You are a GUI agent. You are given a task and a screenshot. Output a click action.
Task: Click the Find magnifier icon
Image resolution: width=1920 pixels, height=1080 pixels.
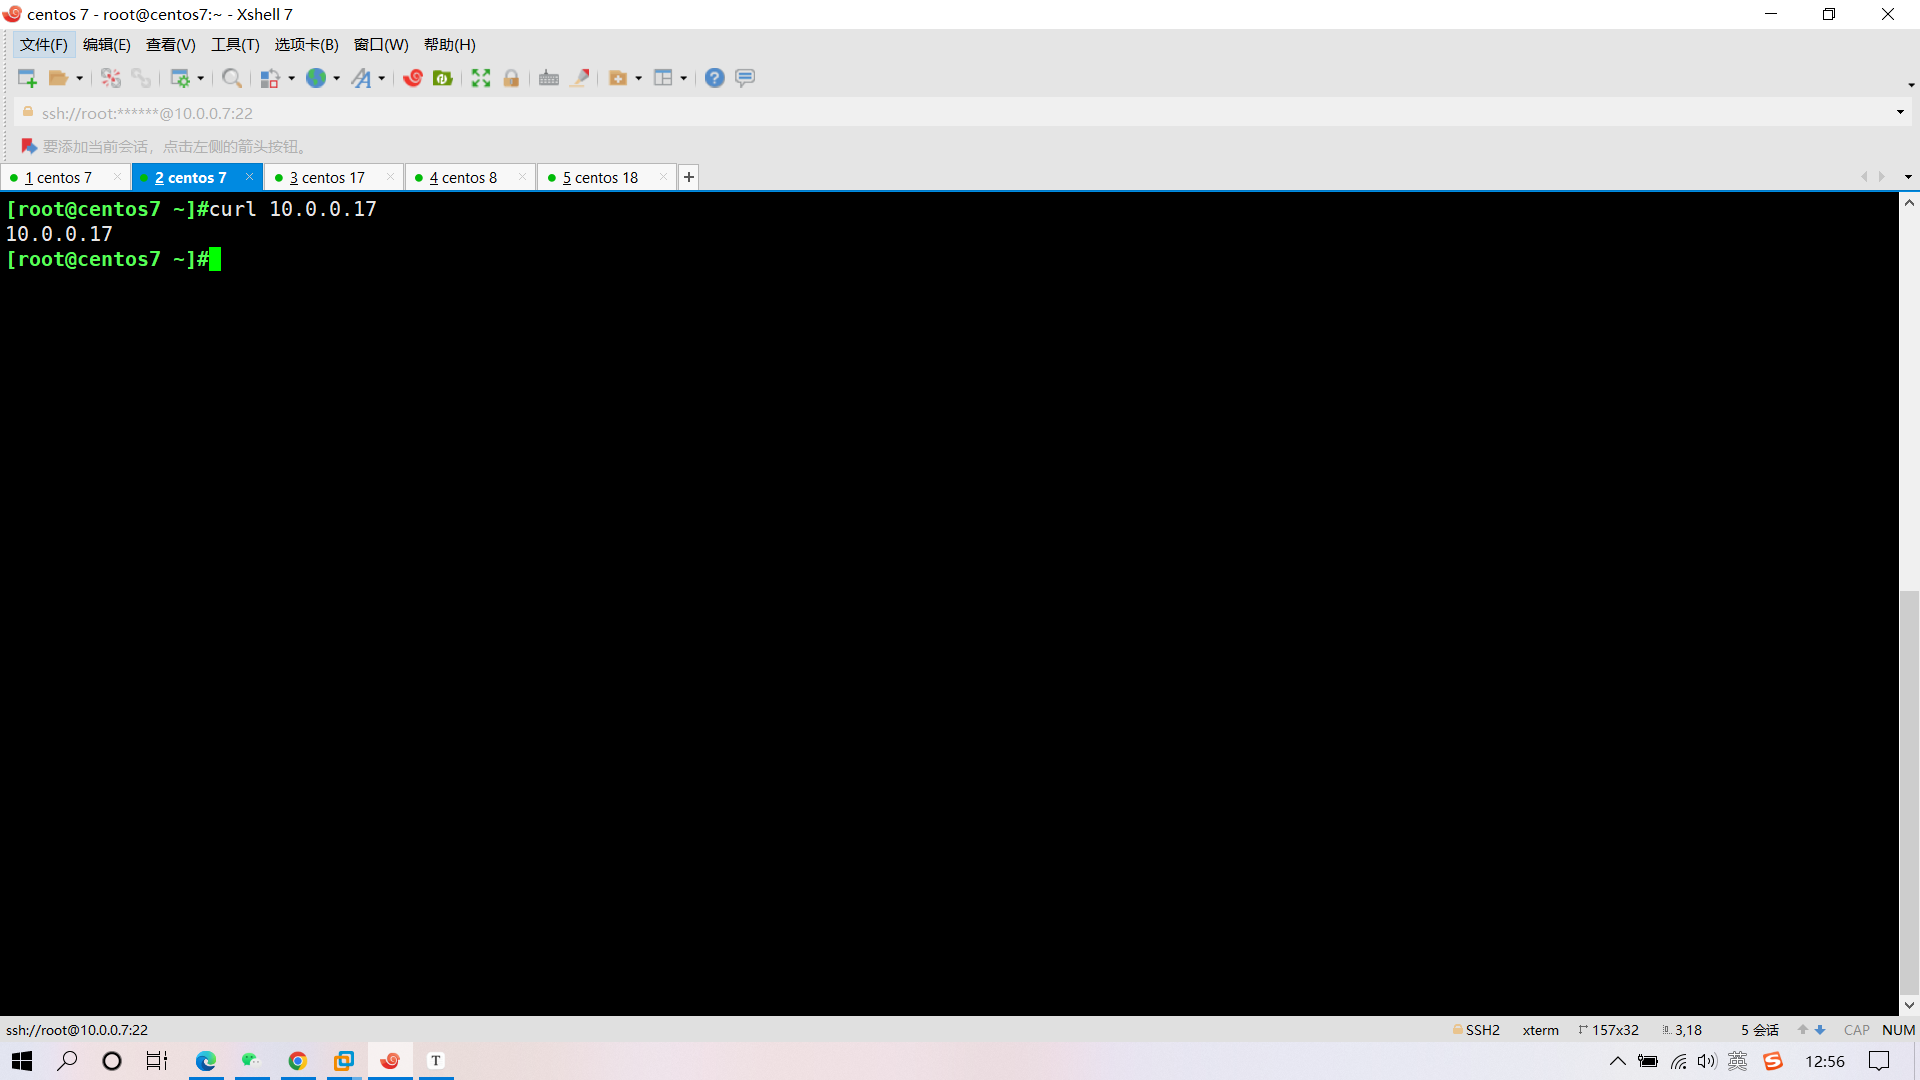point(231,78)
